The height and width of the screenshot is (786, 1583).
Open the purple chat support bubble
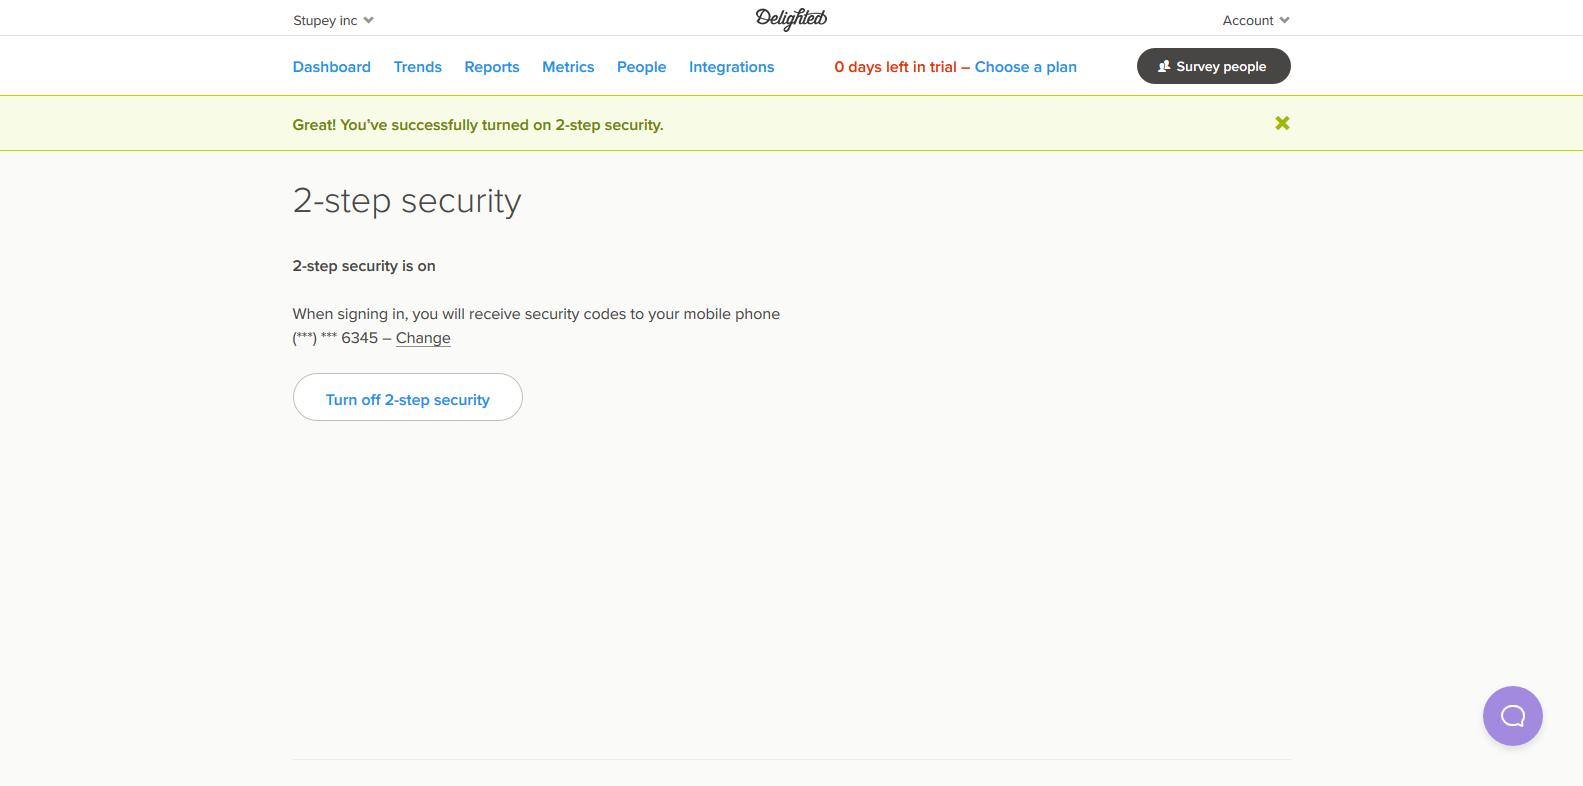pos(1512,715)
